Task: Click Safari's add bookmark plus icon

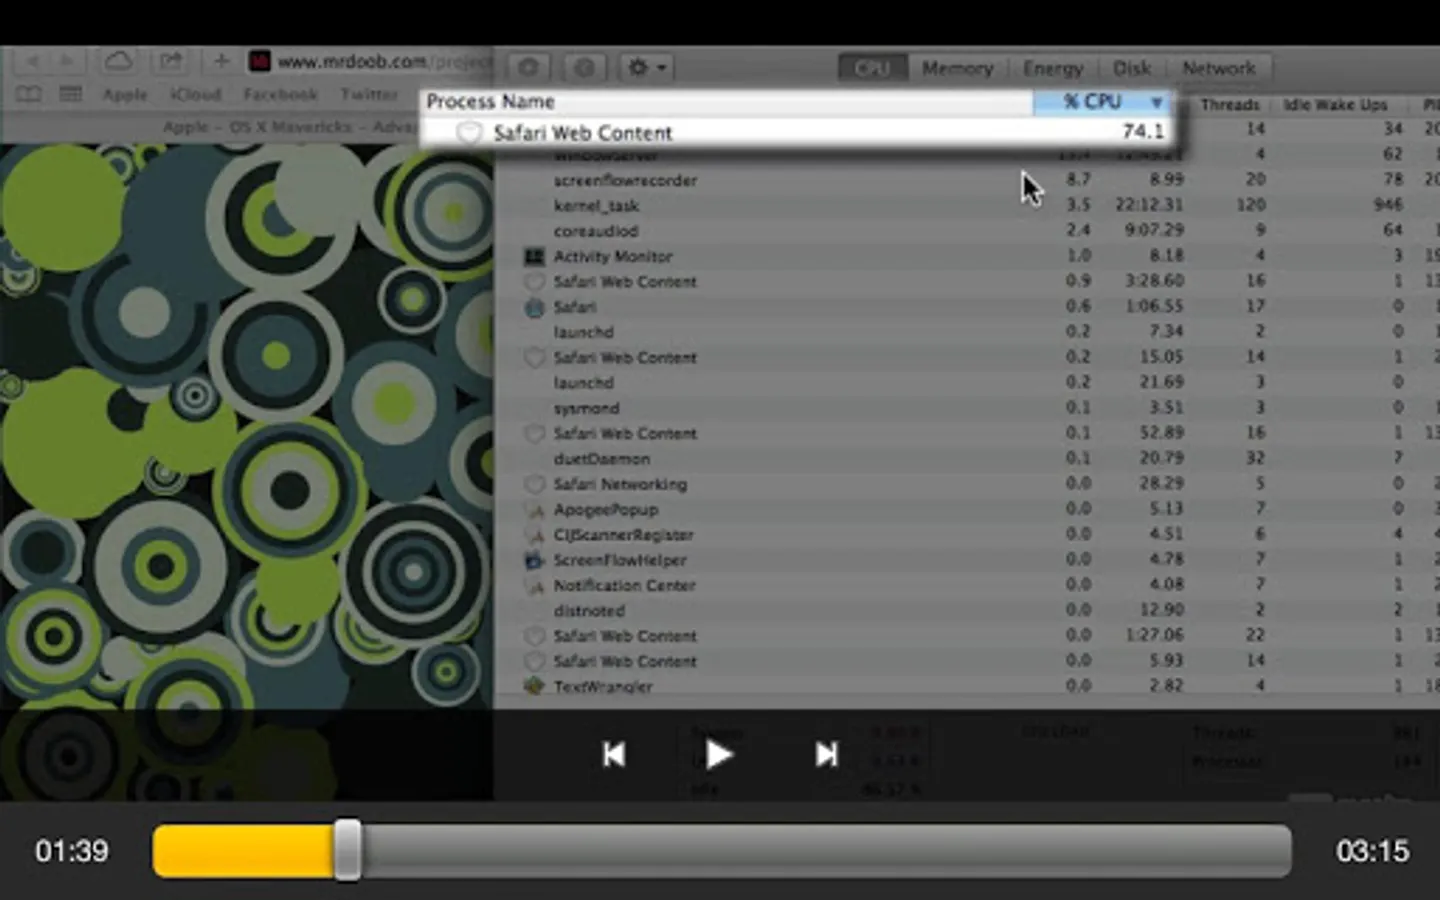Action: 221,61
